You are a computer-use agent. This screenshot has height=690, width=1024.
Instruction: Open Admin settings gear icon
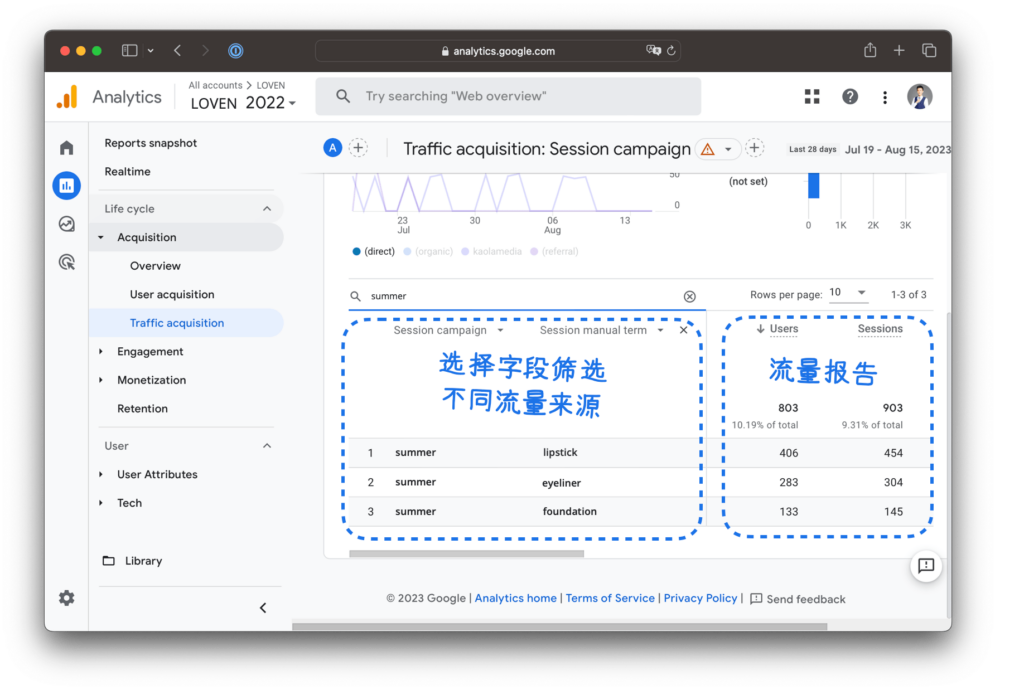pos(67,598)
